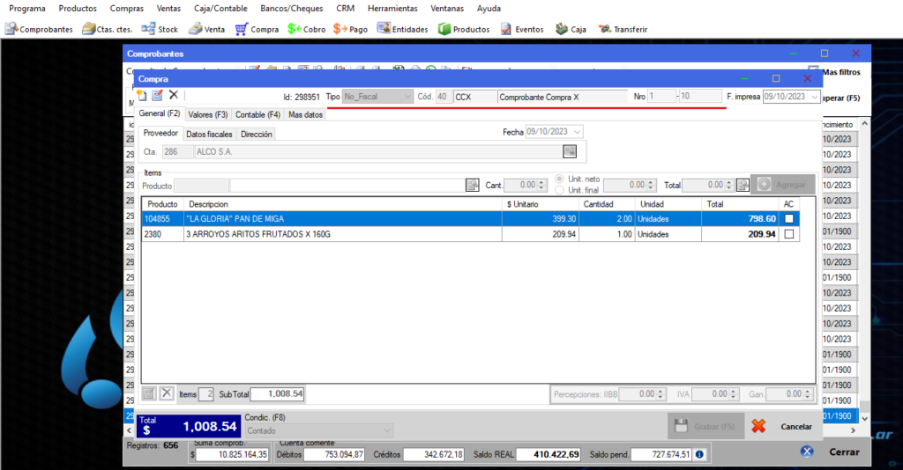Open Comprobantes from the main toolbar
The width and height of the screenshot is (903, 470).
(40, 29)
